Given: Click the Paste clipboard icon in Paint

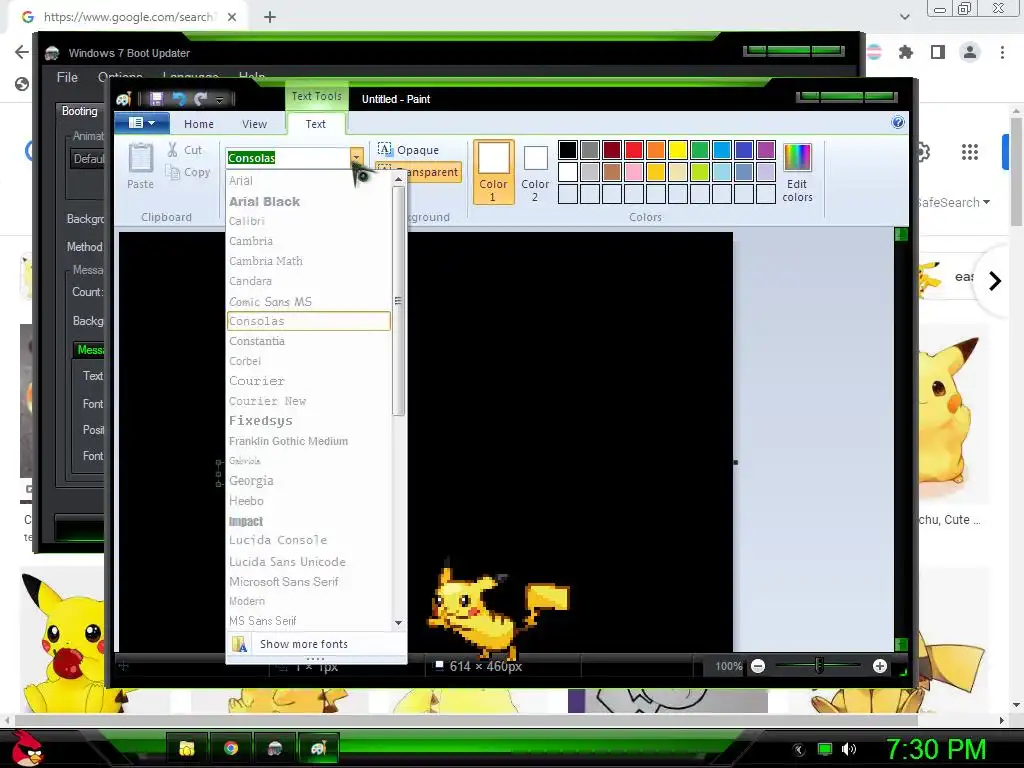Looking at the screenshot, I should pos(140,159).
